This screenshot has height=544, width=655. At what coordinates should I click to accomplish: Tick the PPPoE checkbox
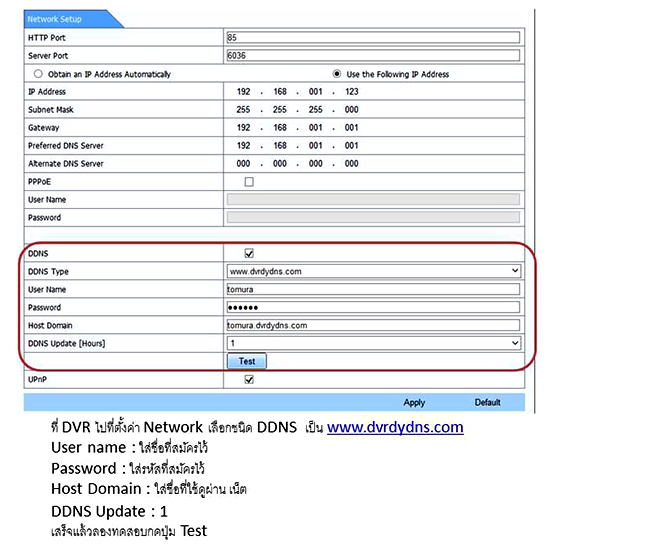click(249, 182)
